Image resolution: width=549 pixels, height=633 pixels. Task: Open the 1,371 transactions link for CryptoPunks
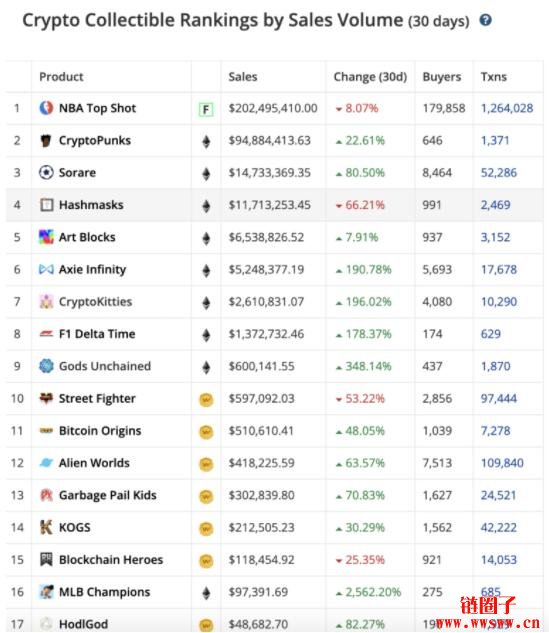tap(495, 140)
